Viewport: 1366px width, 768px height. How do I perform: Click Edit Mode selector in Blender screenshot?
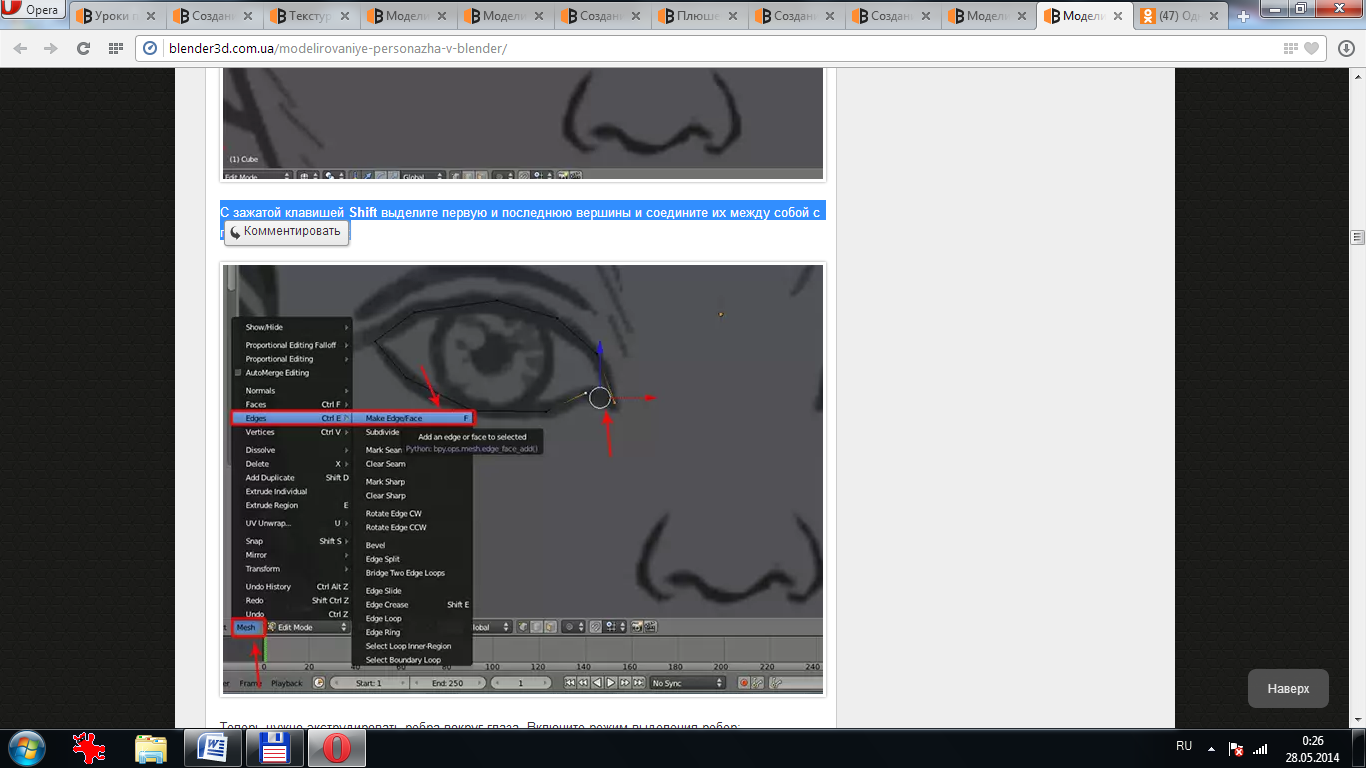pyautogui.click(x=308, y=627)
